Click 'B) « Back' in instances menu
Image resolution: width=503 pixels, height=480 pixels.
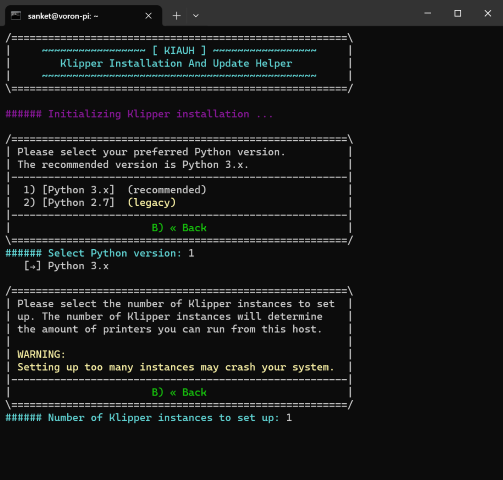point(179,392)
